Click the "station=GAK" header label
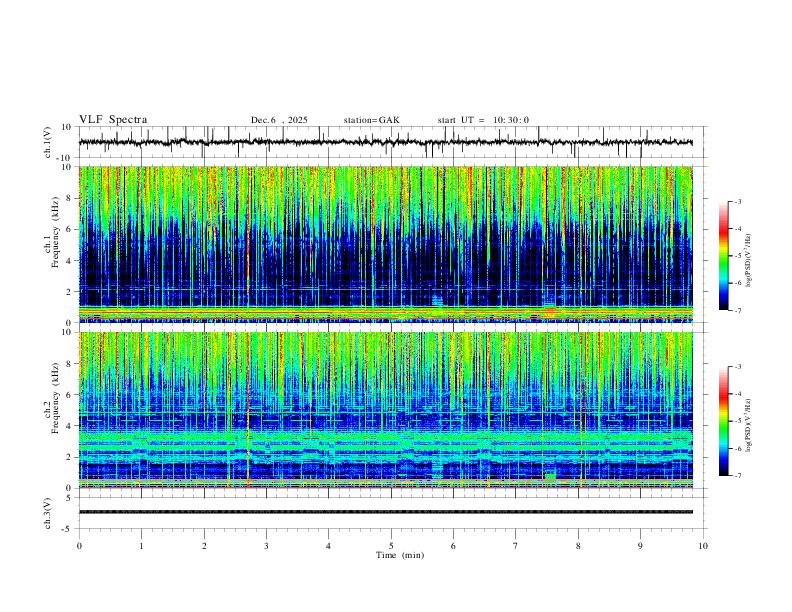The height and width of the screenshot is (612, 792). tap(372, 120)
